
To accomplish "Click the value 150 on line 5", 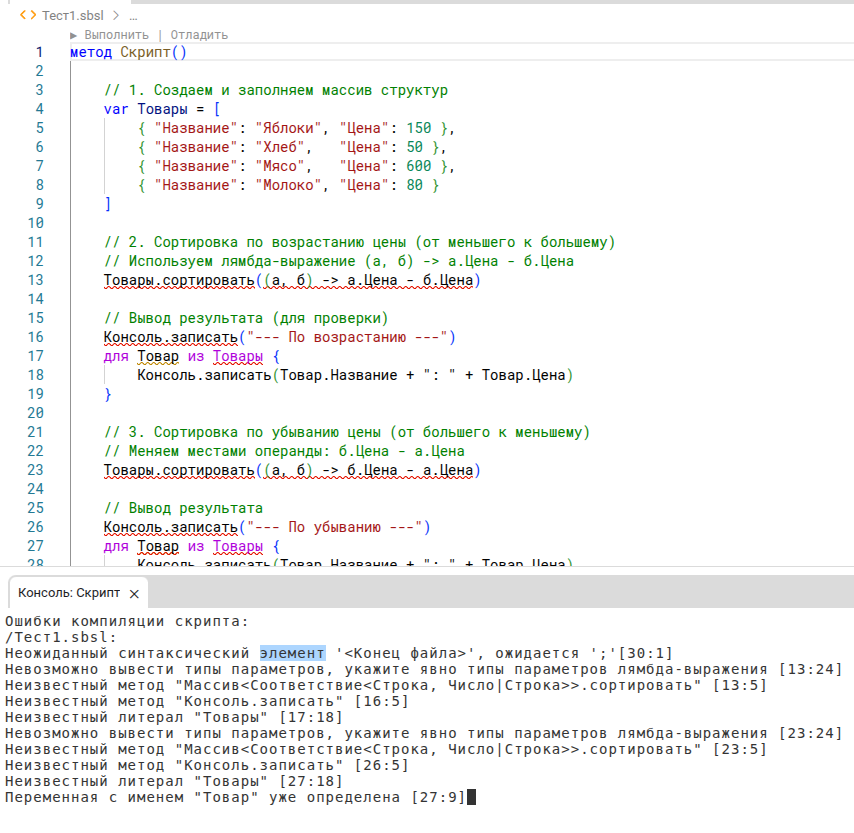I will coord(419,128).
